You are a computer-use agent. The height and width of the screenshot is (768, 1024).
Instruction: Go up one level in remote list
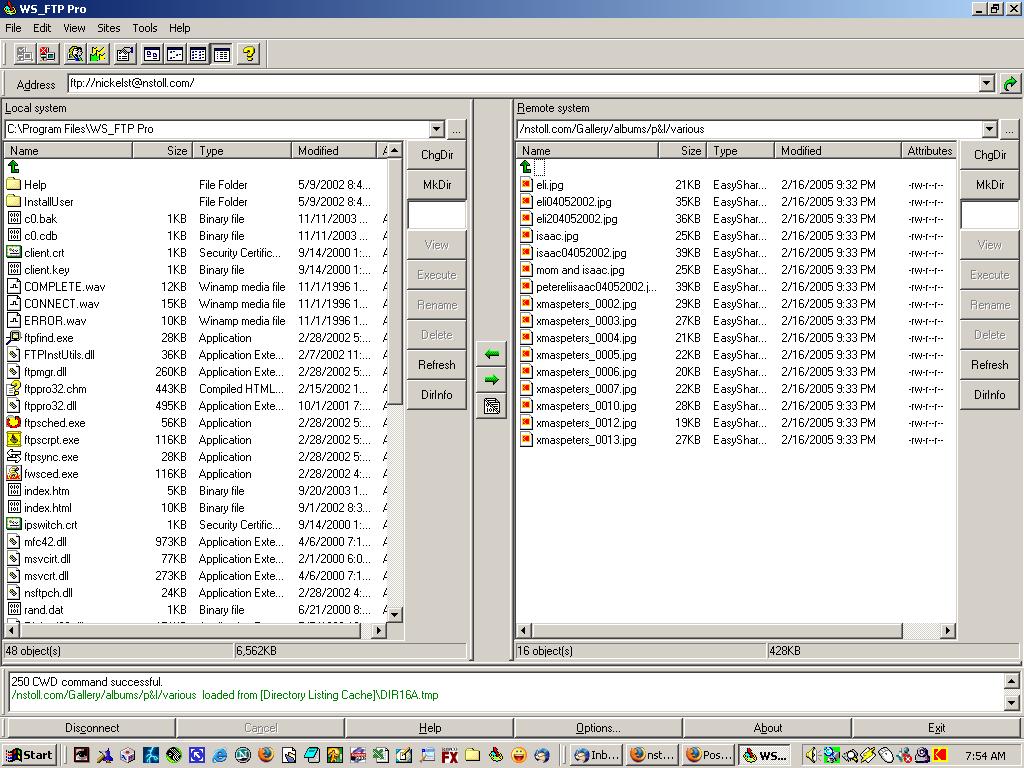click(526, 167)
